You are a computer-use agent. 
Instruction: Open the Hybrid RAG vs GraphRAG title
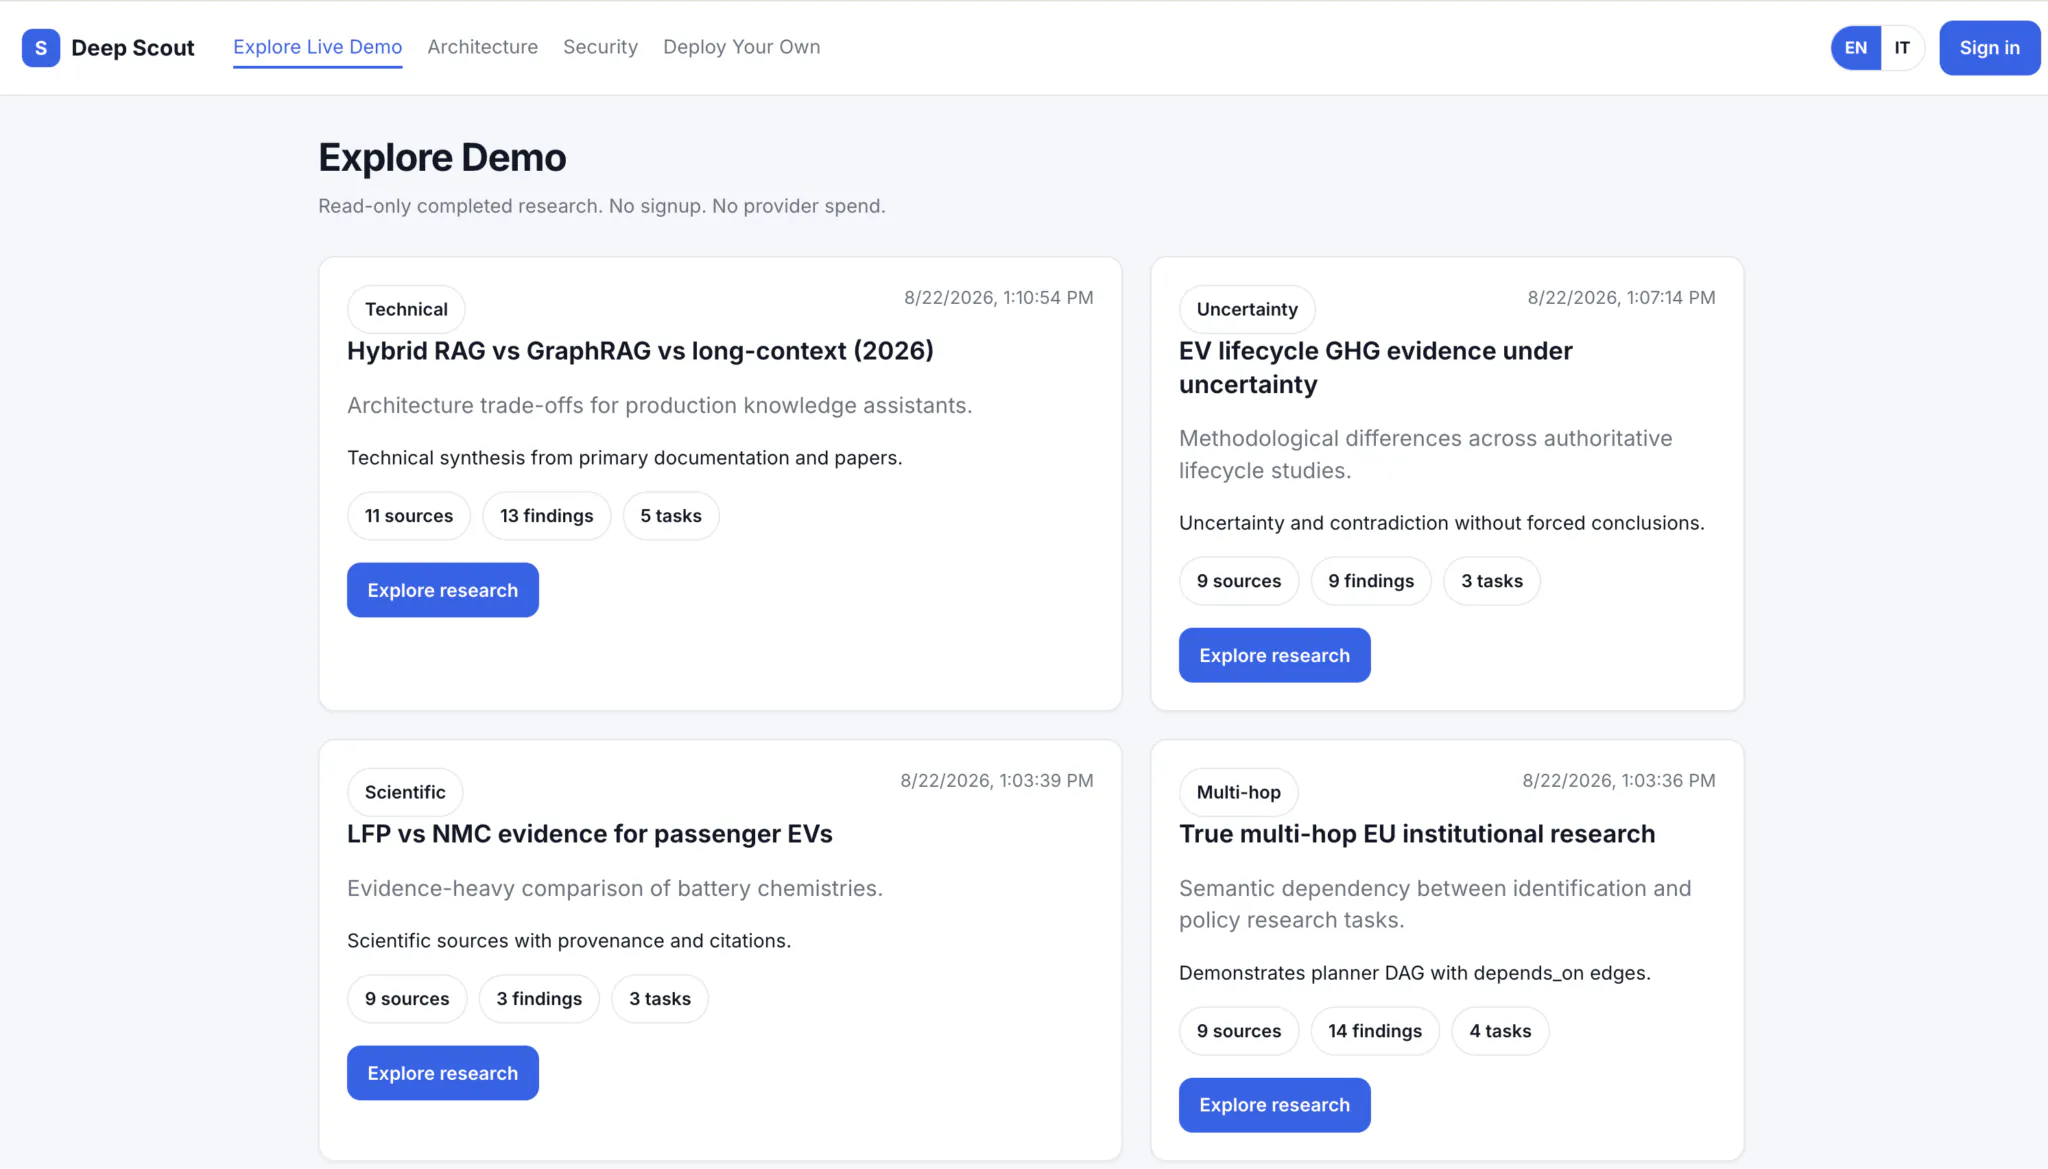[x=640, y=351]
